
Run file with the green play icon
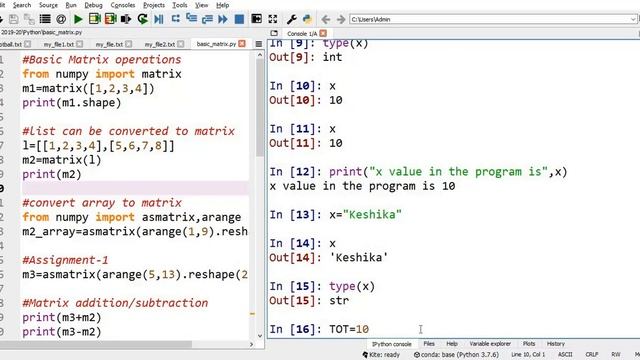click(x=78, y=19)
